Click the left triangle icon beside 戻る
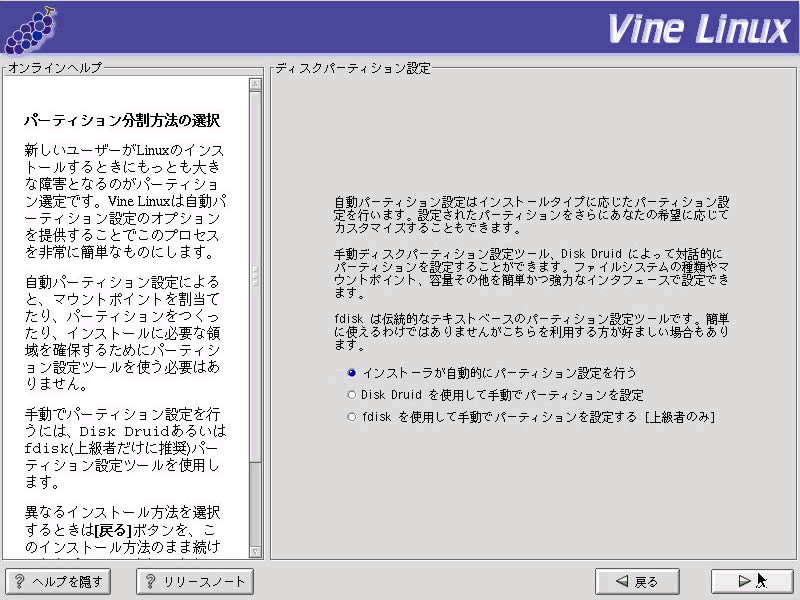Image resolution: width=800 pixels, height=600 pixels. pos(621,581)
